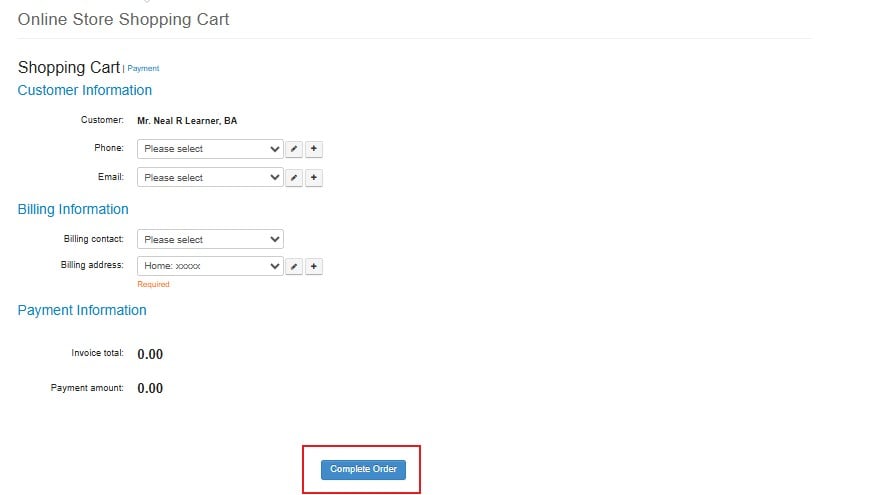Viewport: 882px width, 495px height.
Task: Open the Billing contact dropdown
Action: [x=210, y=240]
